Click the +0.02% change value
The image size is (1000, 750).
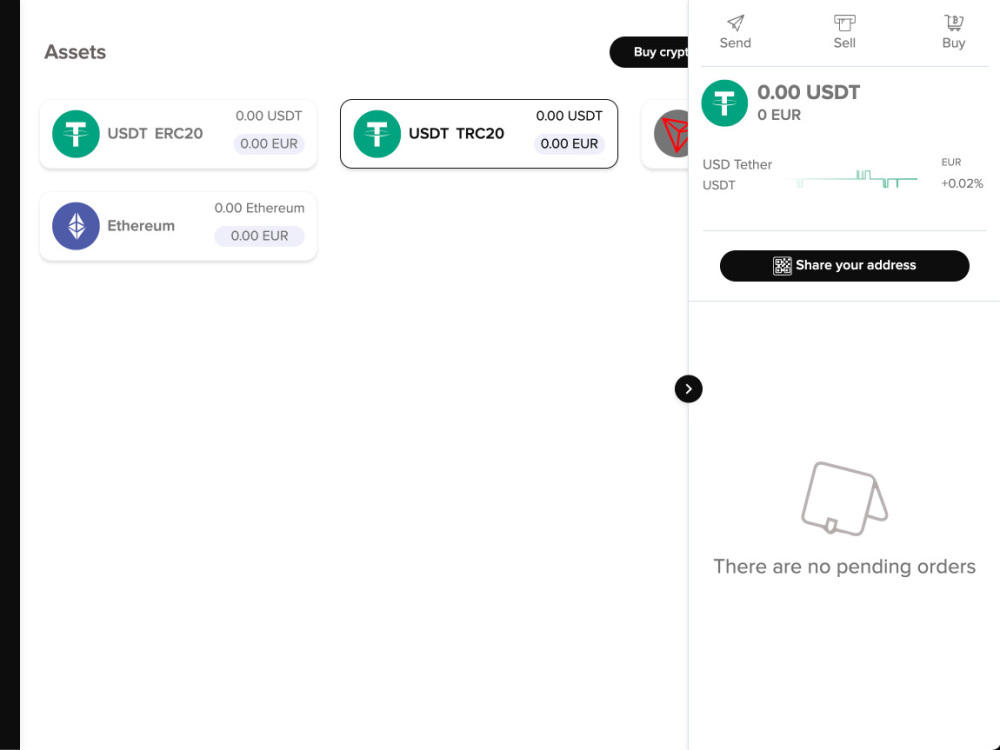pos(962,184)
